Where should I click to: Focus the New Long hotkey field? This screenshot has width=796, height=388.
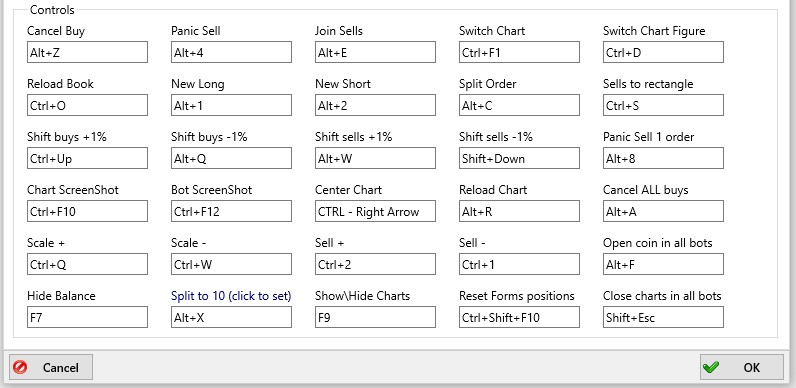[x=231, y=105]
